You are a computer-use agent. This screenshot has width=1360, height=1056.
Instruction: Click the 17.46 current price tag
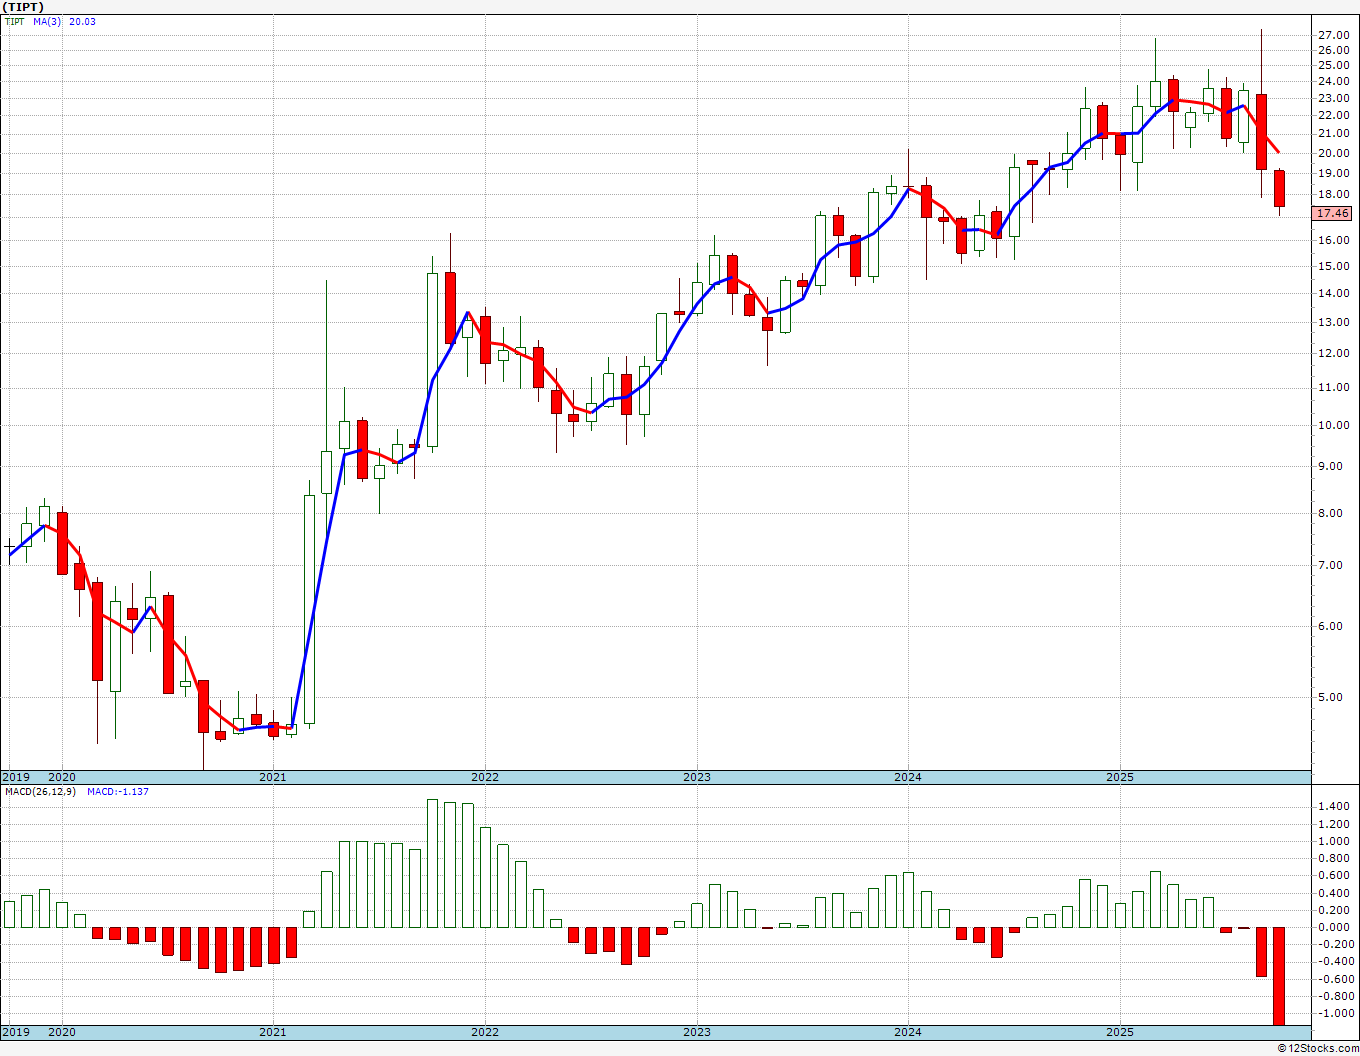[x=1332, y=213]
